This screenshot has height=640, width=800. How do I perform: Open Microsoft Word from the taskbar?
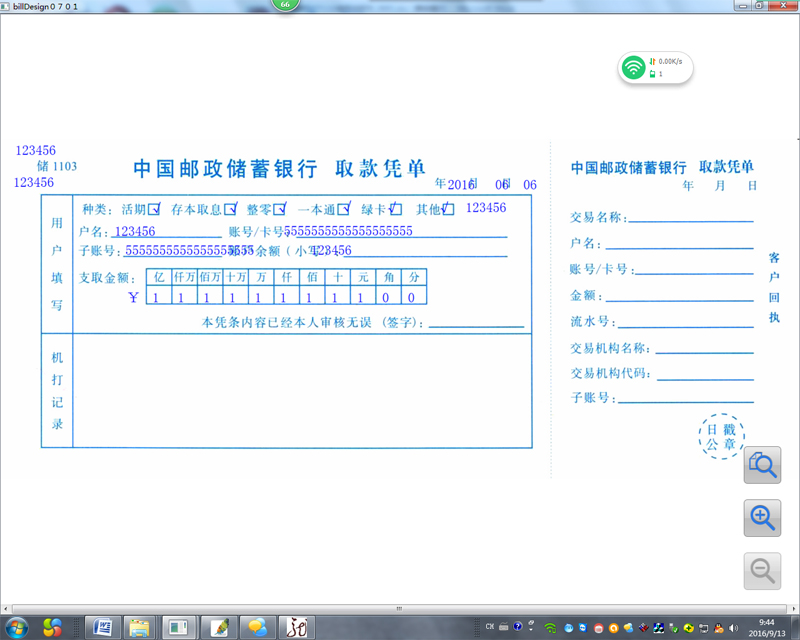click(x=102, y=627)
